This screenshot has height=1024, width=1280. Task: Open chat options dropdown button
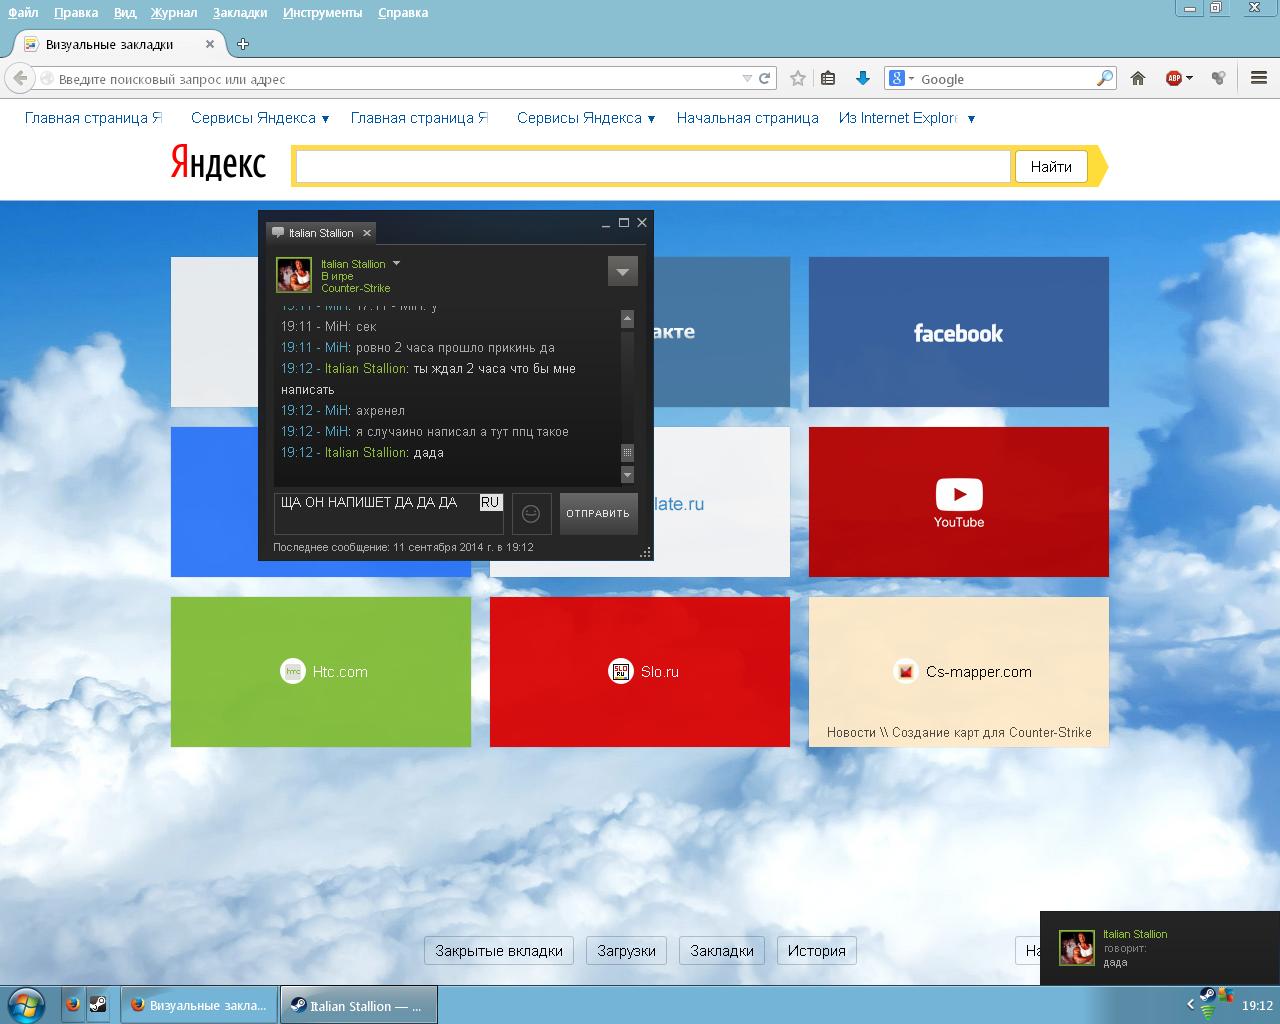(622, 271)
